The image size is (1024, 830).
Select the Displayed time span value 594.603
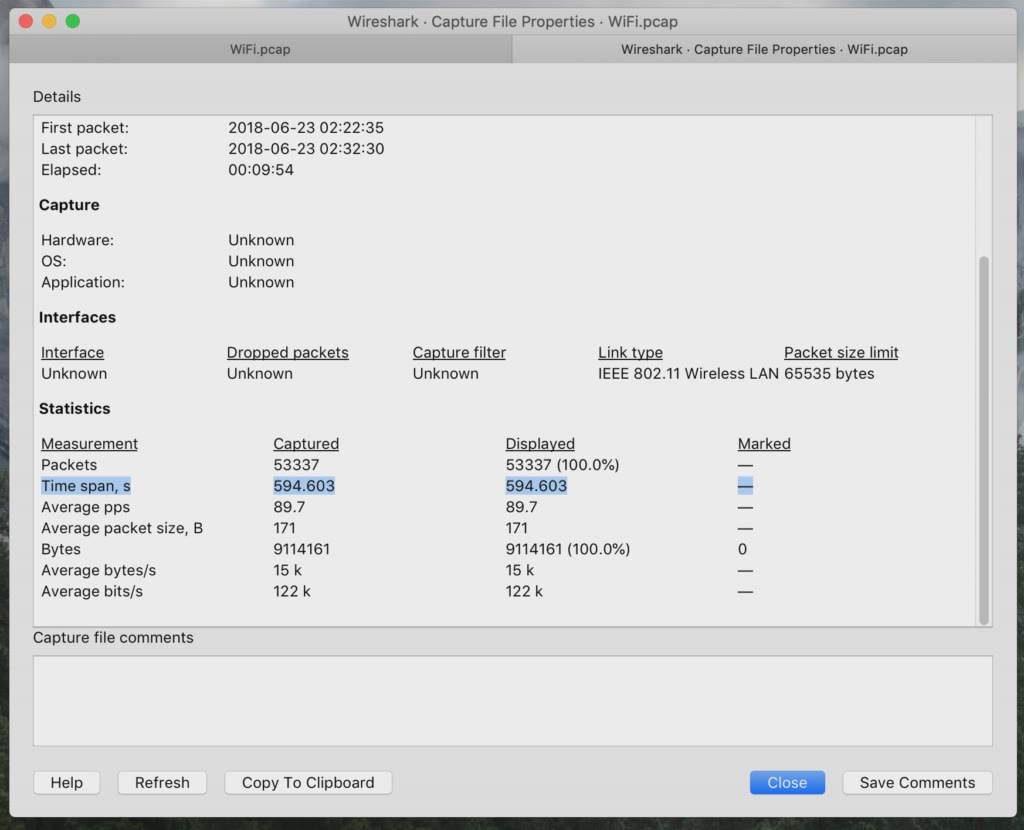click(536, 486)
